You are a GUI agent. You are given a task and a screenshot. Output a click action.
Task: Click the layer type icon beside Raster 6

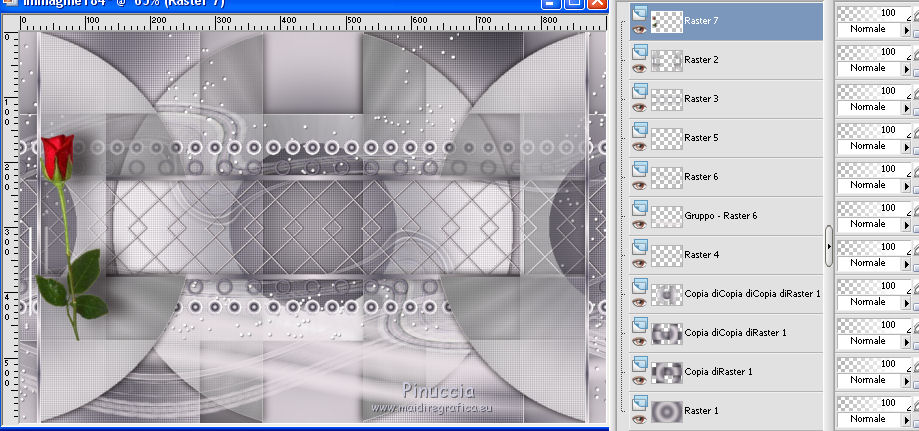(640, 169)
